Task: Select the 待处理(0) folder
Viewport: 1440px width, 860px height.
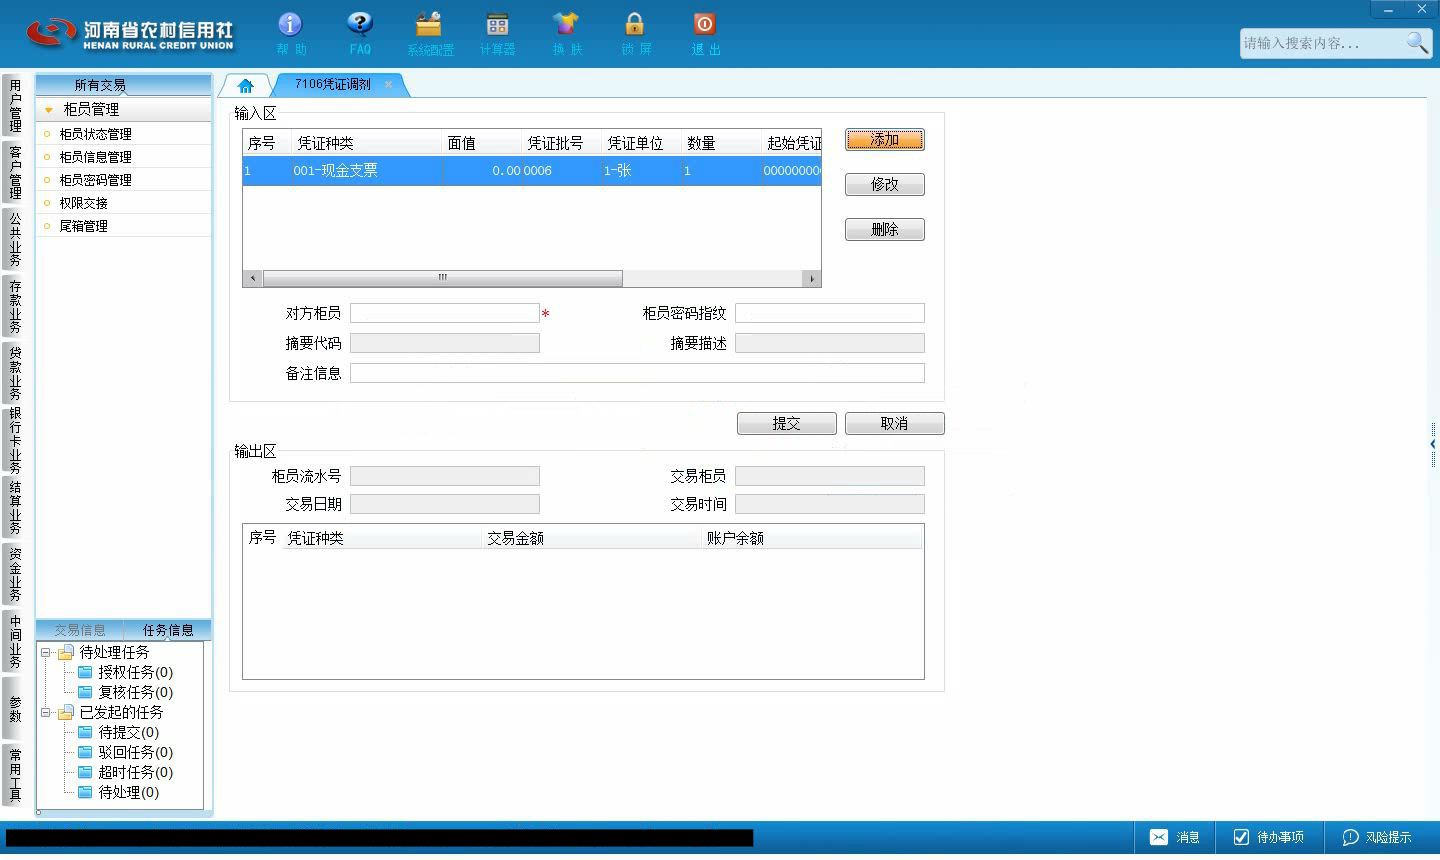Action: coord(118,792)
